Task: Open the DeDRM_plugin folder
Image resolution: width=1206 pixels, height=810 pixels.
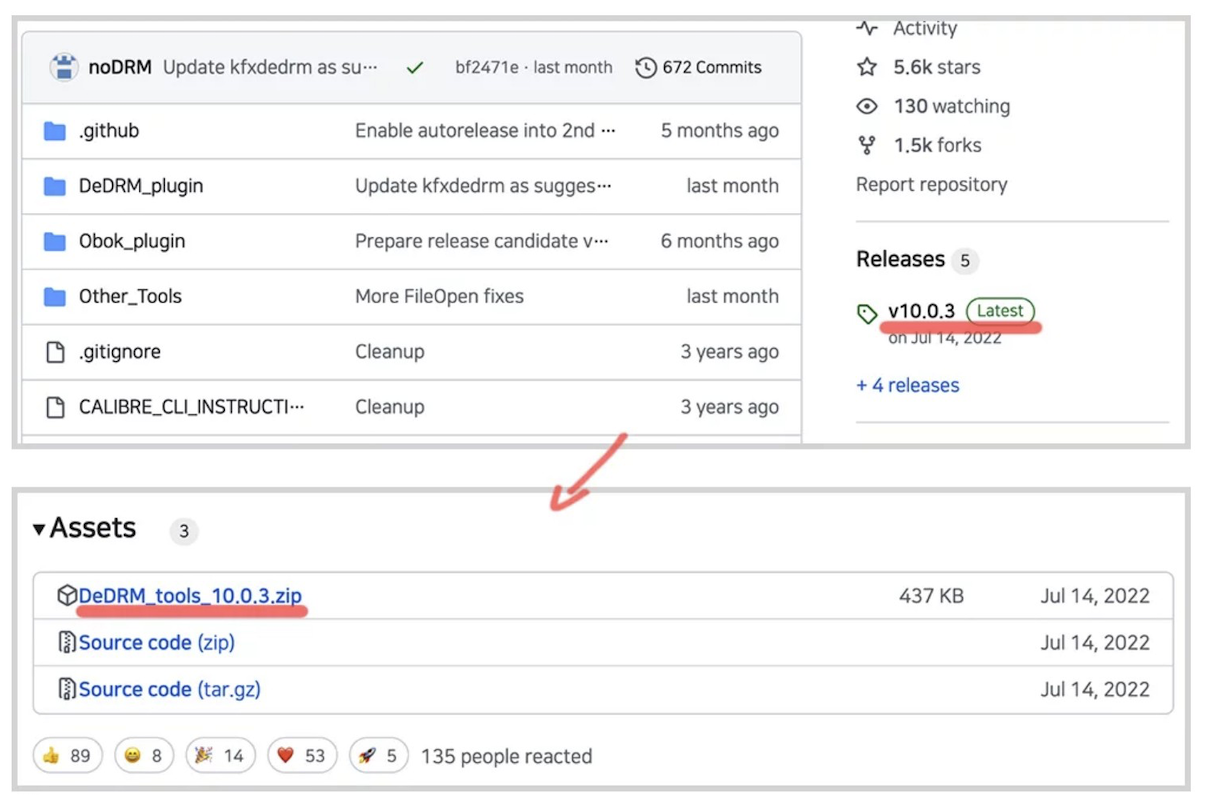Action: tap(141, 186)
